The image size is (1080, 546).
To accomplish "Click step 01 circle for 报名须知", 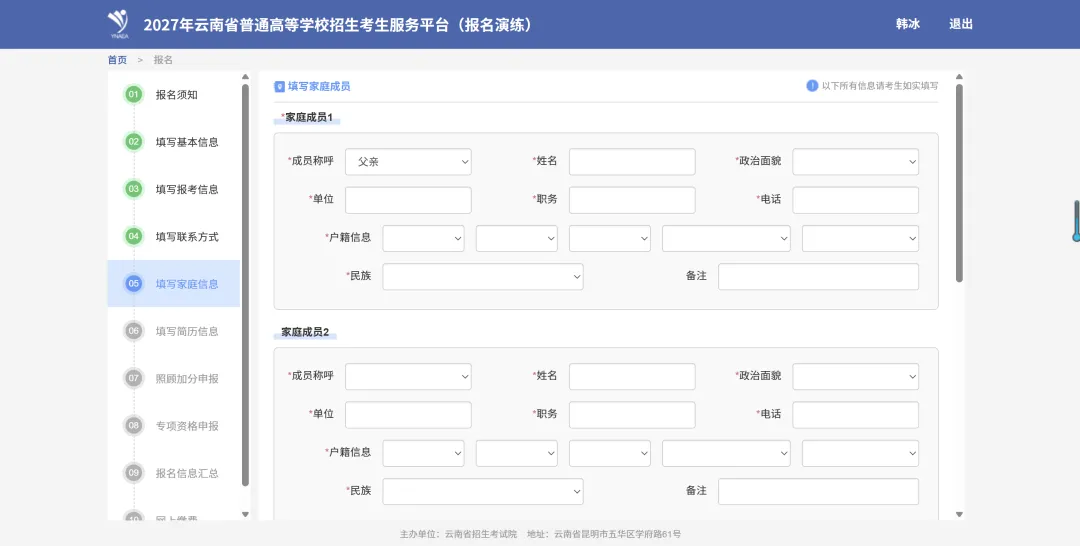I will 134,94.
